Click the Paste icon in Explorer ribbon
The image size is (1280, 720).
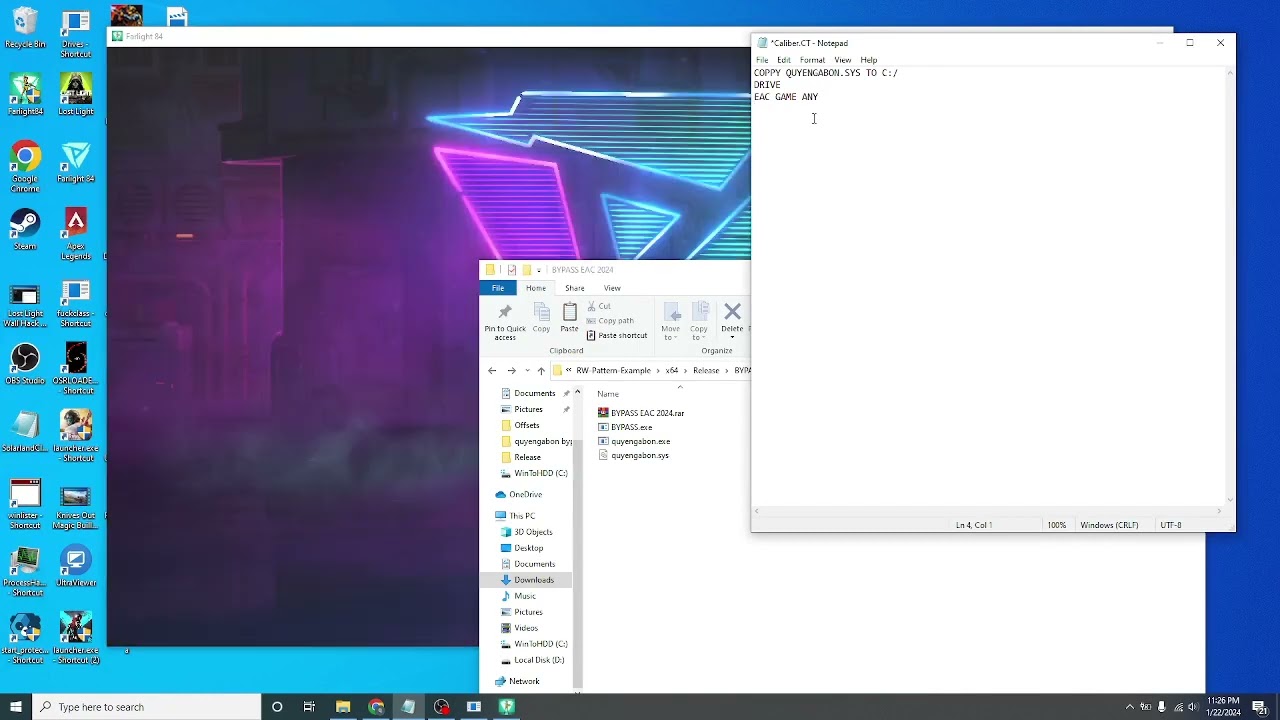click(569, 318)
